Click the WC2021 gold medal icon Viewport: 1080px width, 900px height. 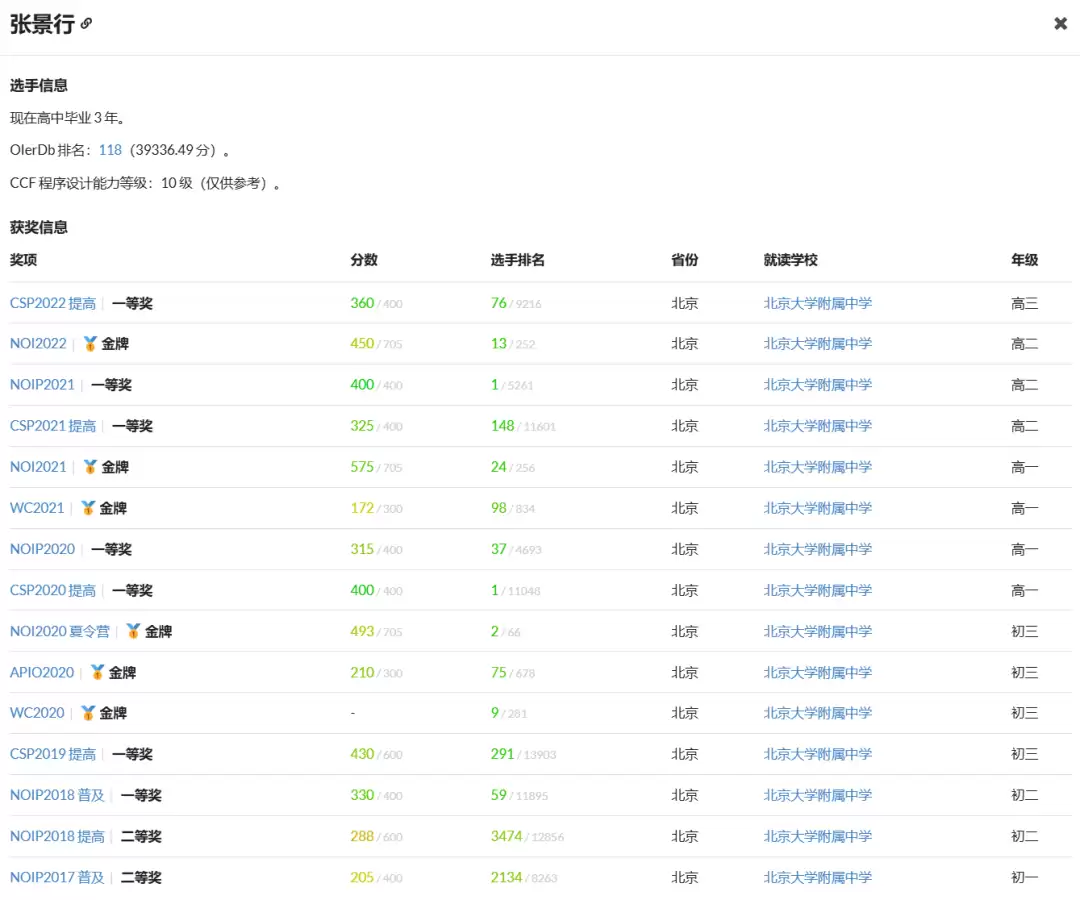[88, 508]
